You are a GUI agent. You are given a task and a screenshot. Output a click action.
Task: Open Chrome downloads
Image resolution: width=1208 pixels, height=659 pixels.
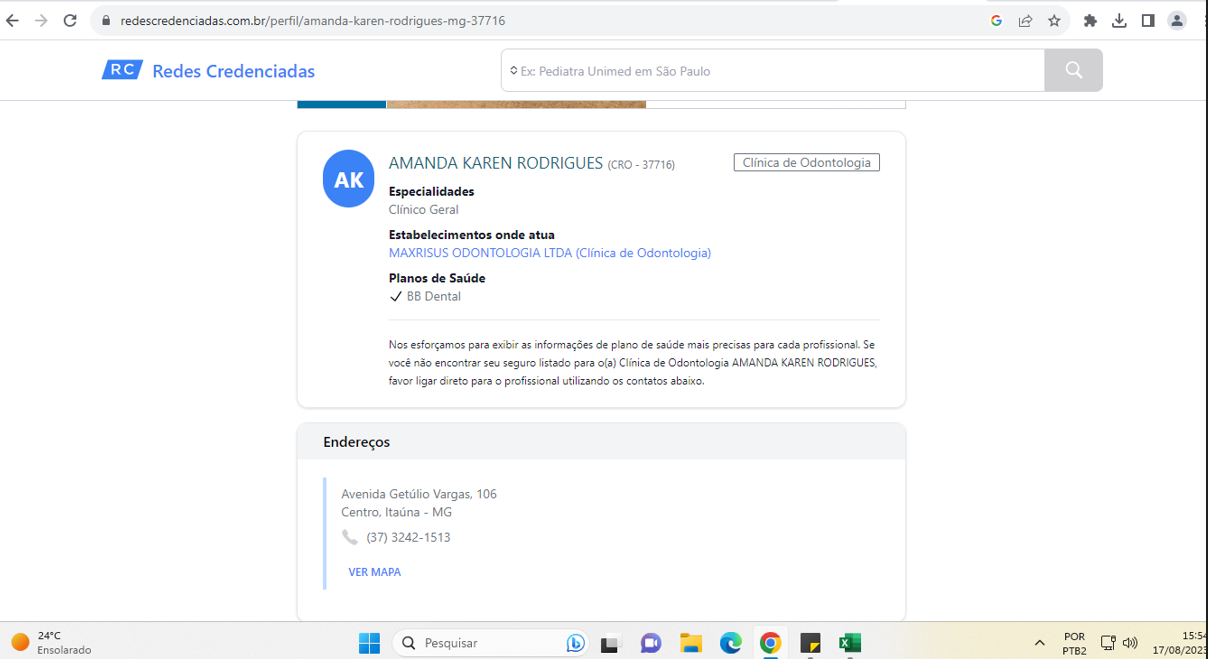(x=1119, y=20)
